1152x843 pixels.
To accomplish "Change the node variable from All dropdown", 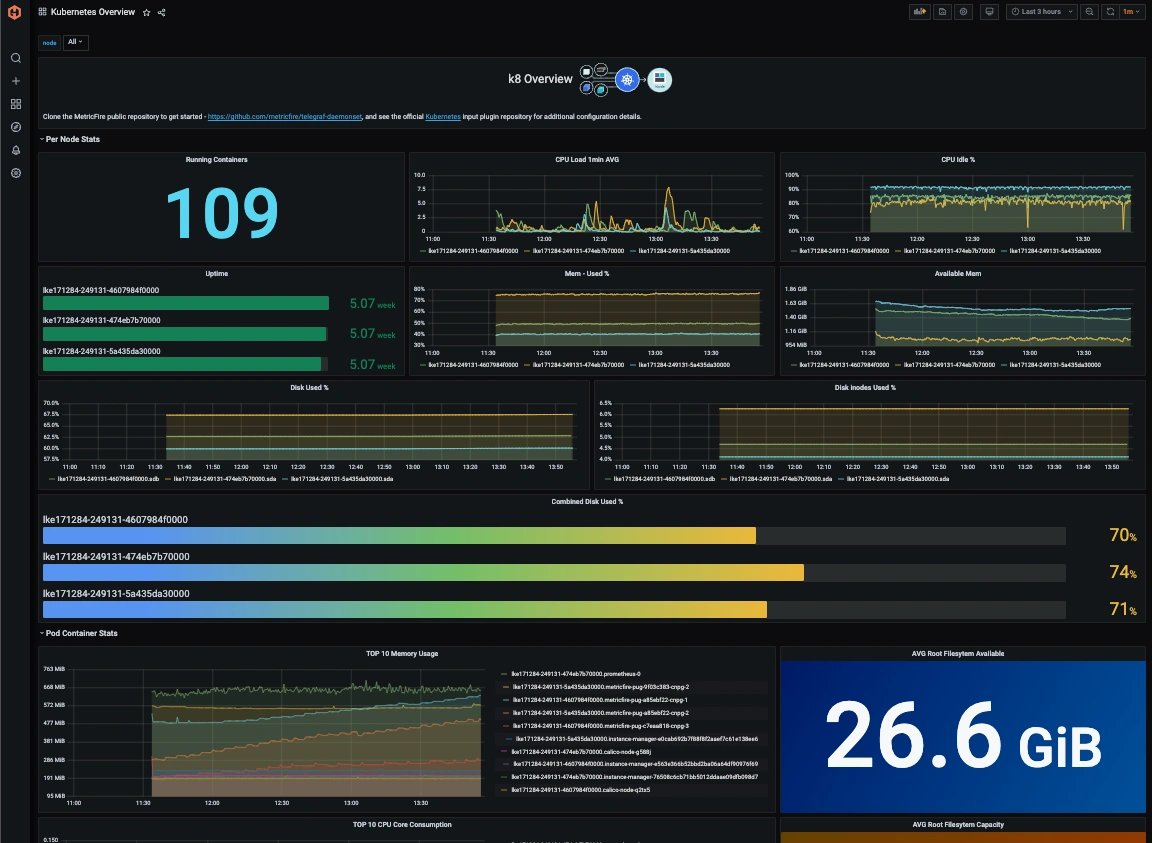I will point(75,42).
